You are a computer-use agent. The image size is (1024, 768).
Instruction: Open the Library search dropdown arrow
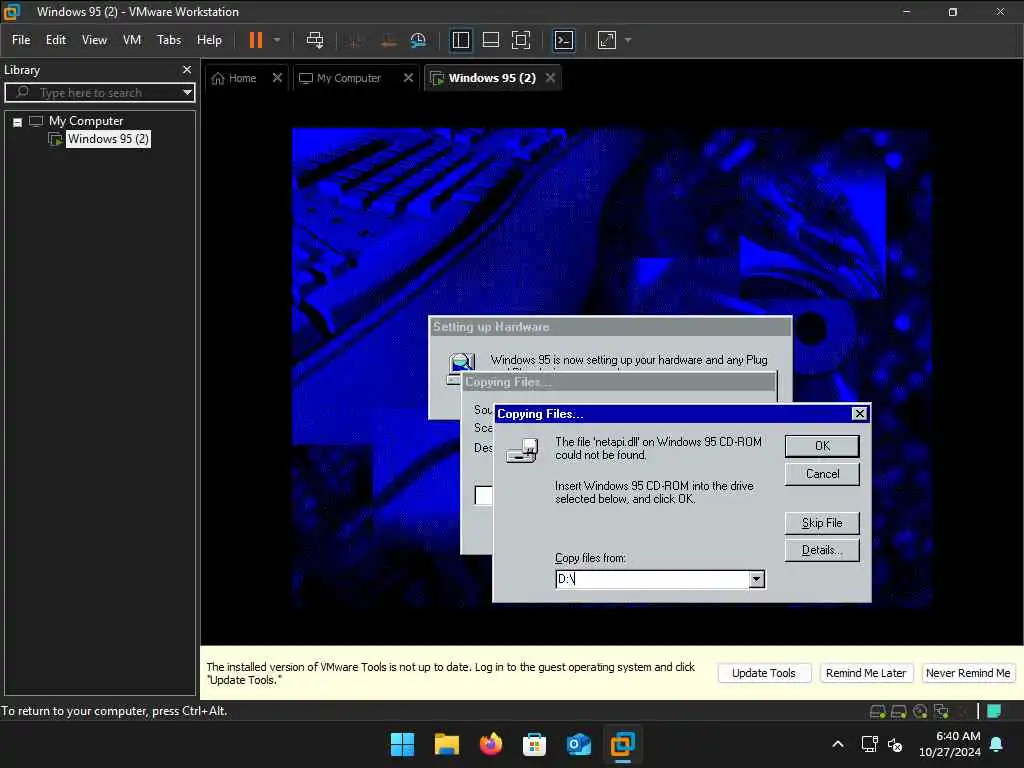click(x=187, y=93)
